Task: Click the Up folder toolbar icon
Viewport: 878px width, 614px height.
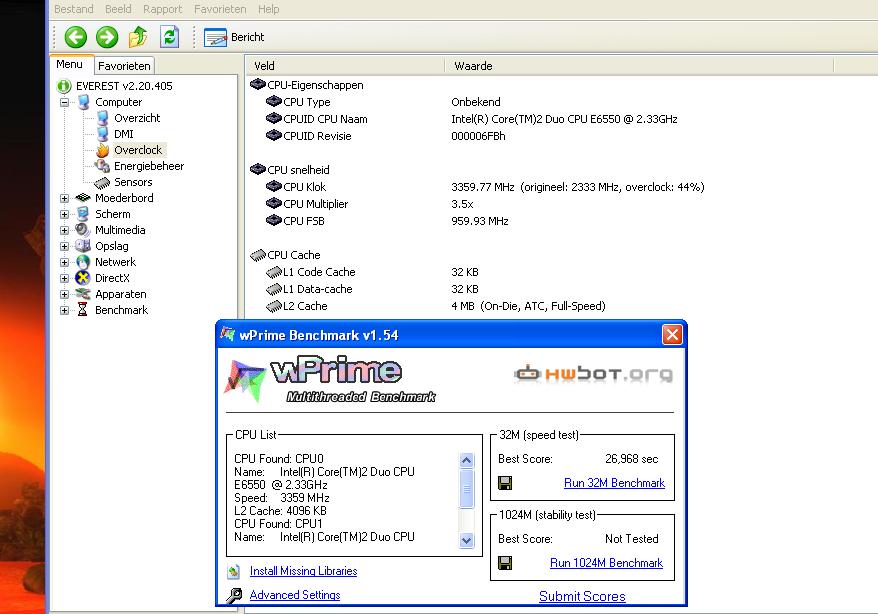Action: point(138,38)
